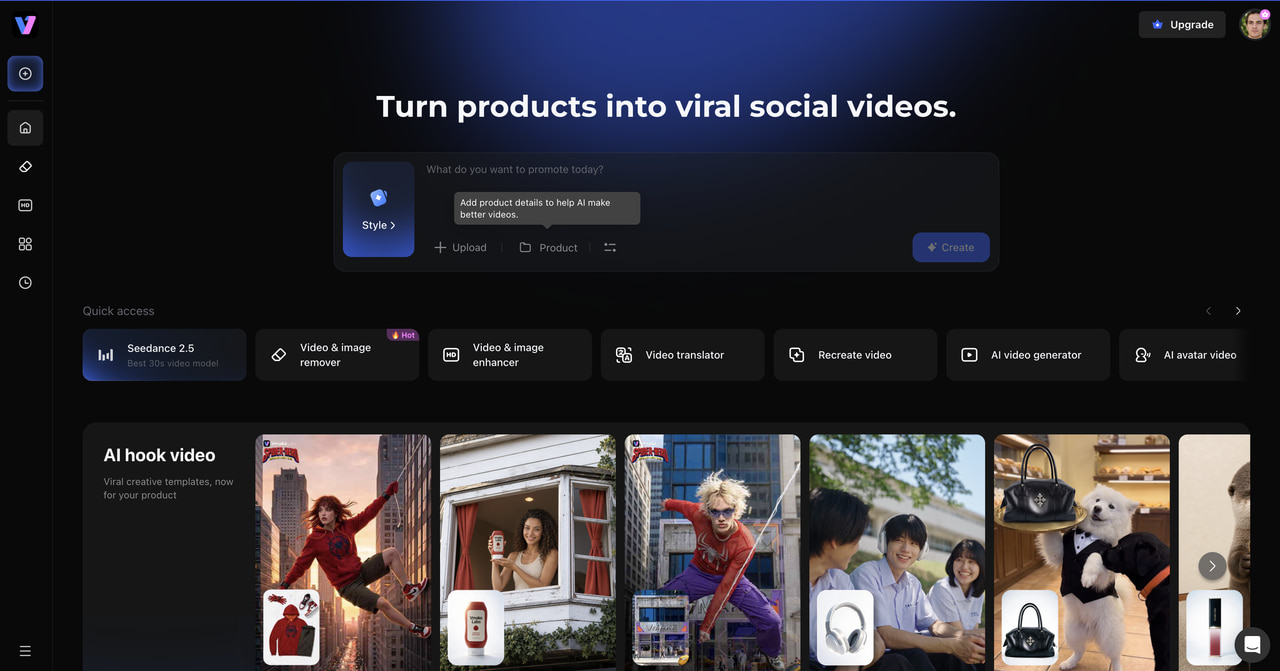Click the Quick access label
Screen dimensions: 1280x671
click(119, 311)
